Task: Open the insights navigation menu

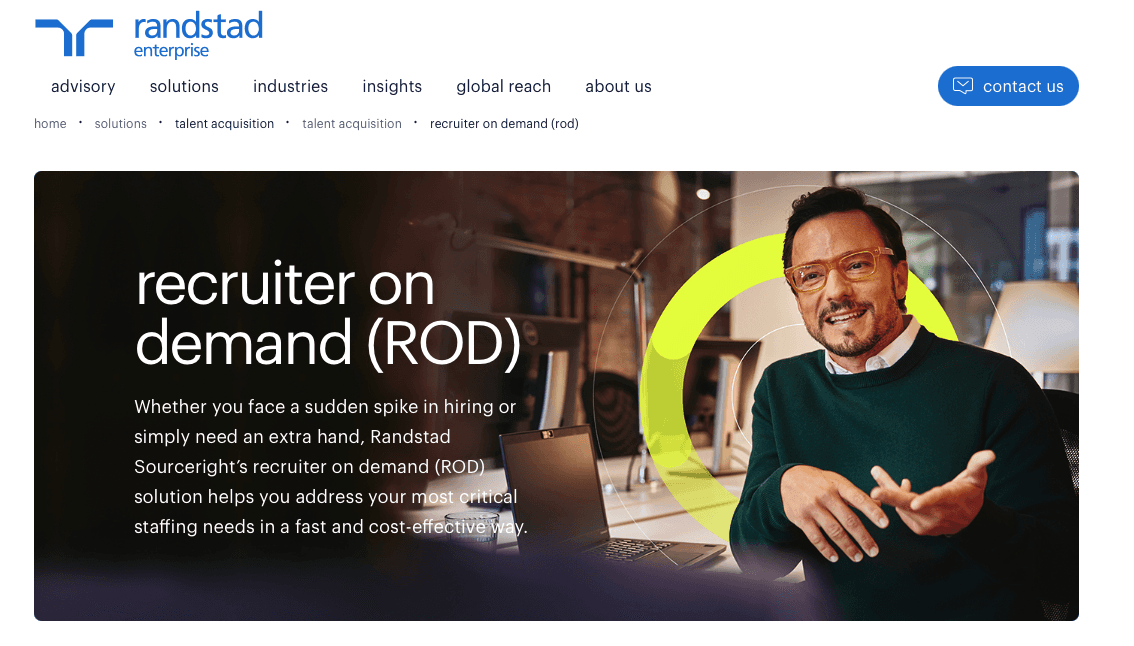Action: 392,87
